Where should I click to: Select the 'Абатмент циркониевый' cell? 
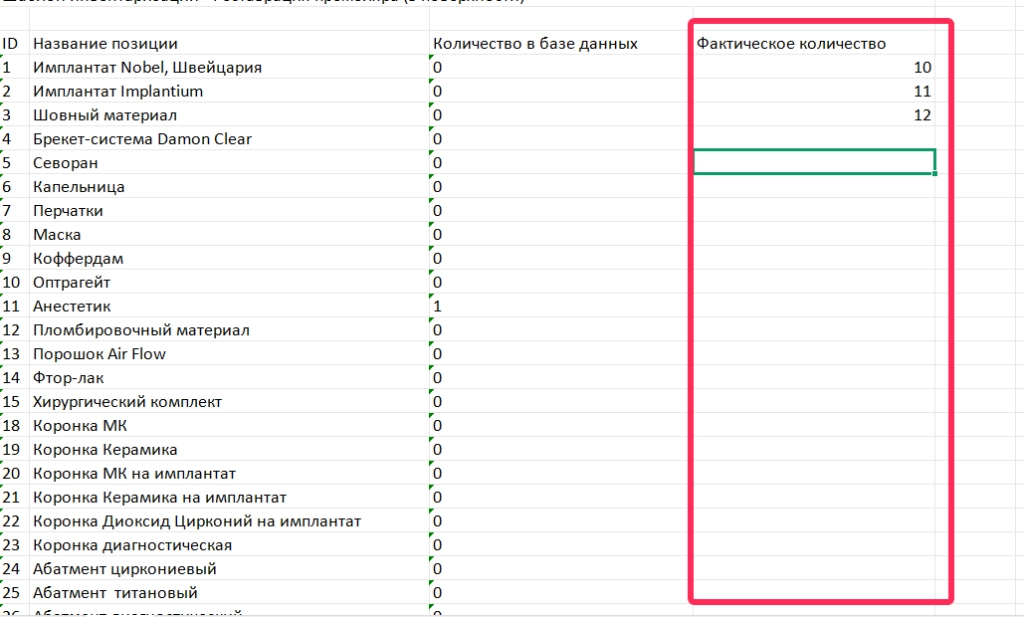(x=124, y=569)
